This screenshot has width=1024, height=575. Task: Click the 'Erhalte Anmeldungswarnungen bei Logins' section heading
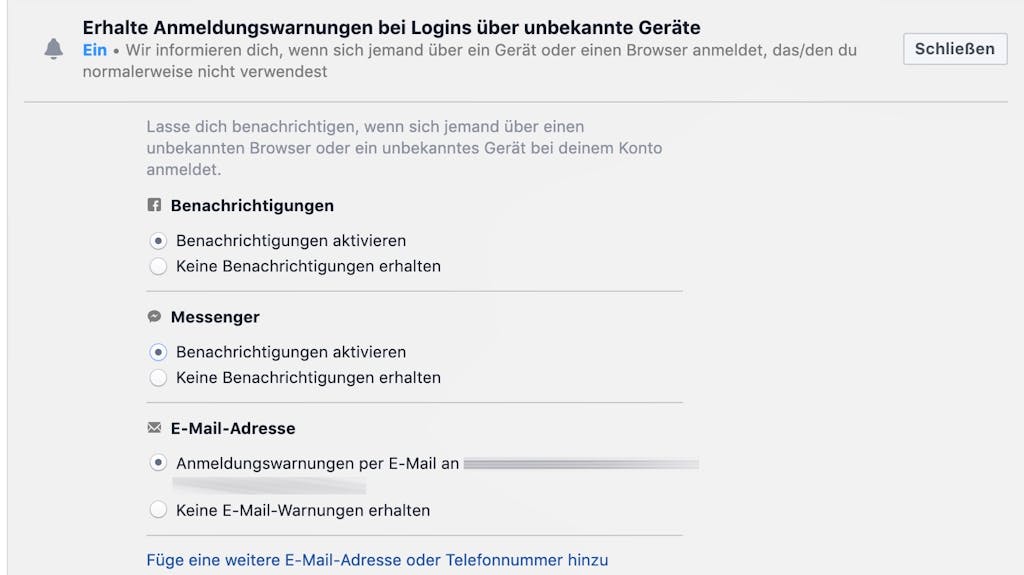pos(391,27)
